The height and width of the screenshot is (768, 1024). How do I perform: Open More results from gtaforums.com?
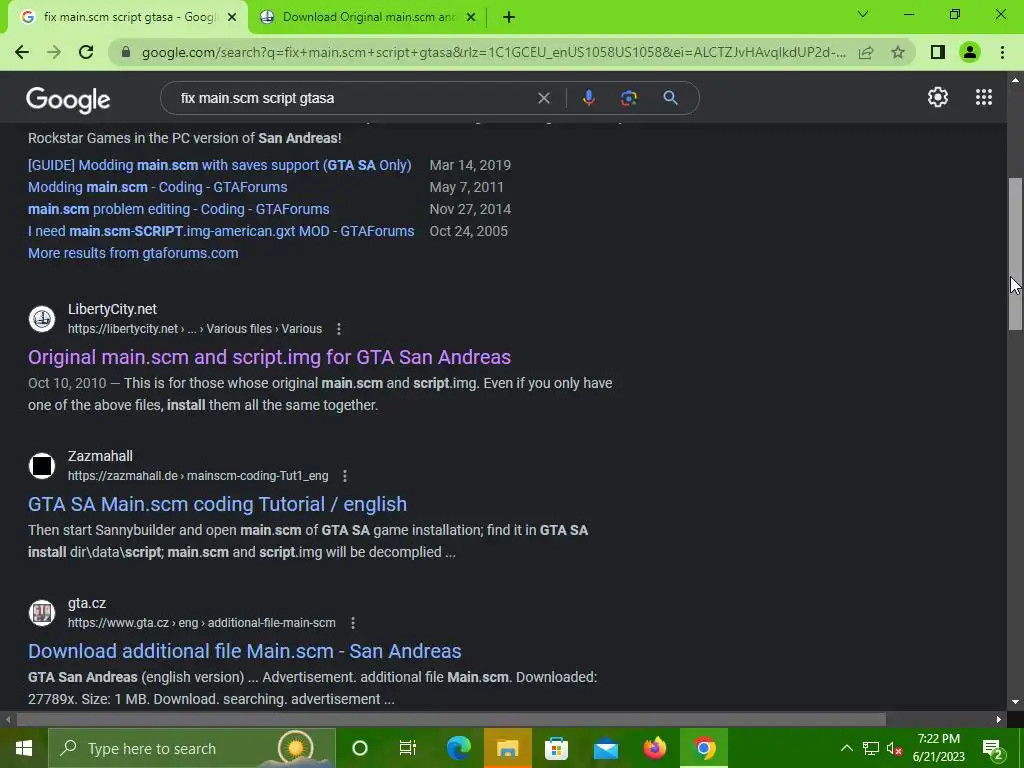pyautogui.click(x=133, y=253)
